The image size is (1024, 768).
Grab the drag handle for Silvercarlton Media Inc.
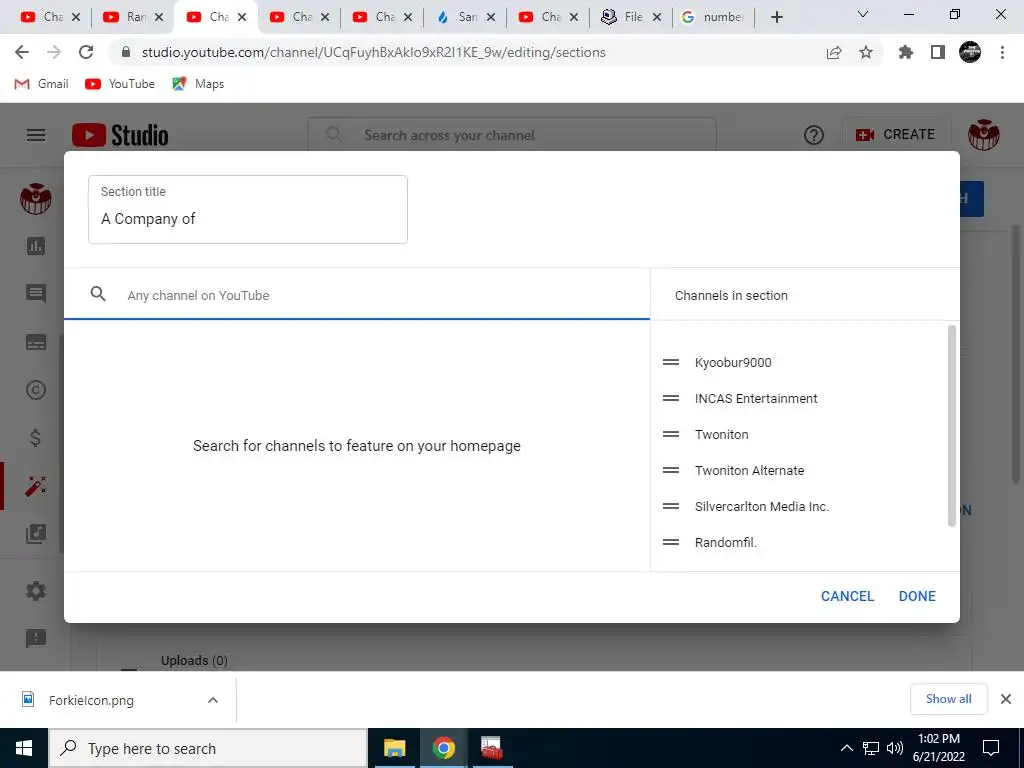(x=671, y=505)
